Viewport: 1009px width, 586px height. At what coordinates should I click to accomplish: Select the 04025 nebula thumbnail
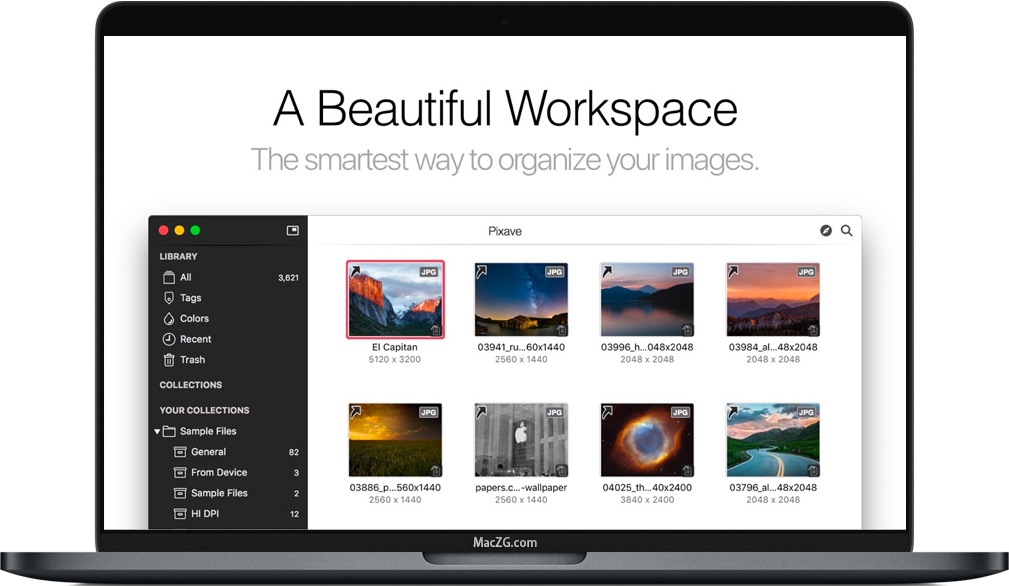(x=646, y=439)
